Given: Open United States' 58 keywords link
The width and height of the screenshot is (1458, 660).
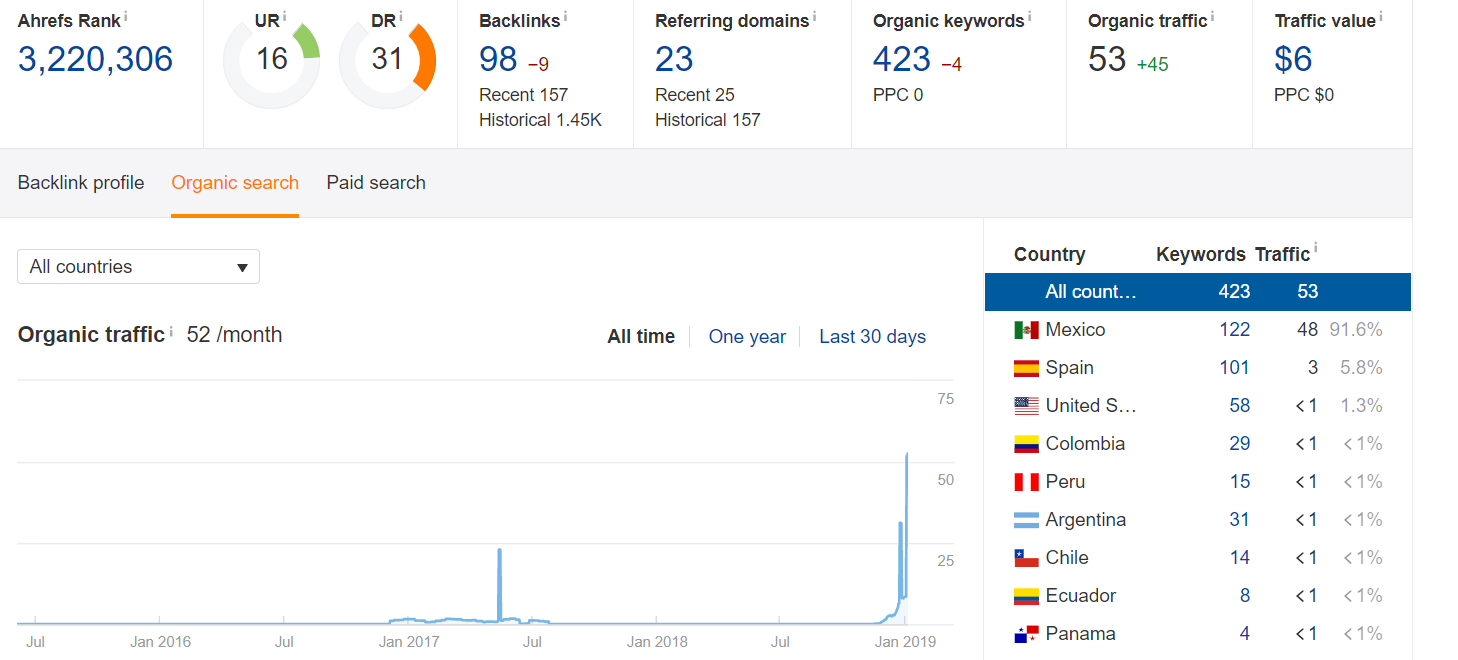Looking at the screenshot, I should [1240, 406].
